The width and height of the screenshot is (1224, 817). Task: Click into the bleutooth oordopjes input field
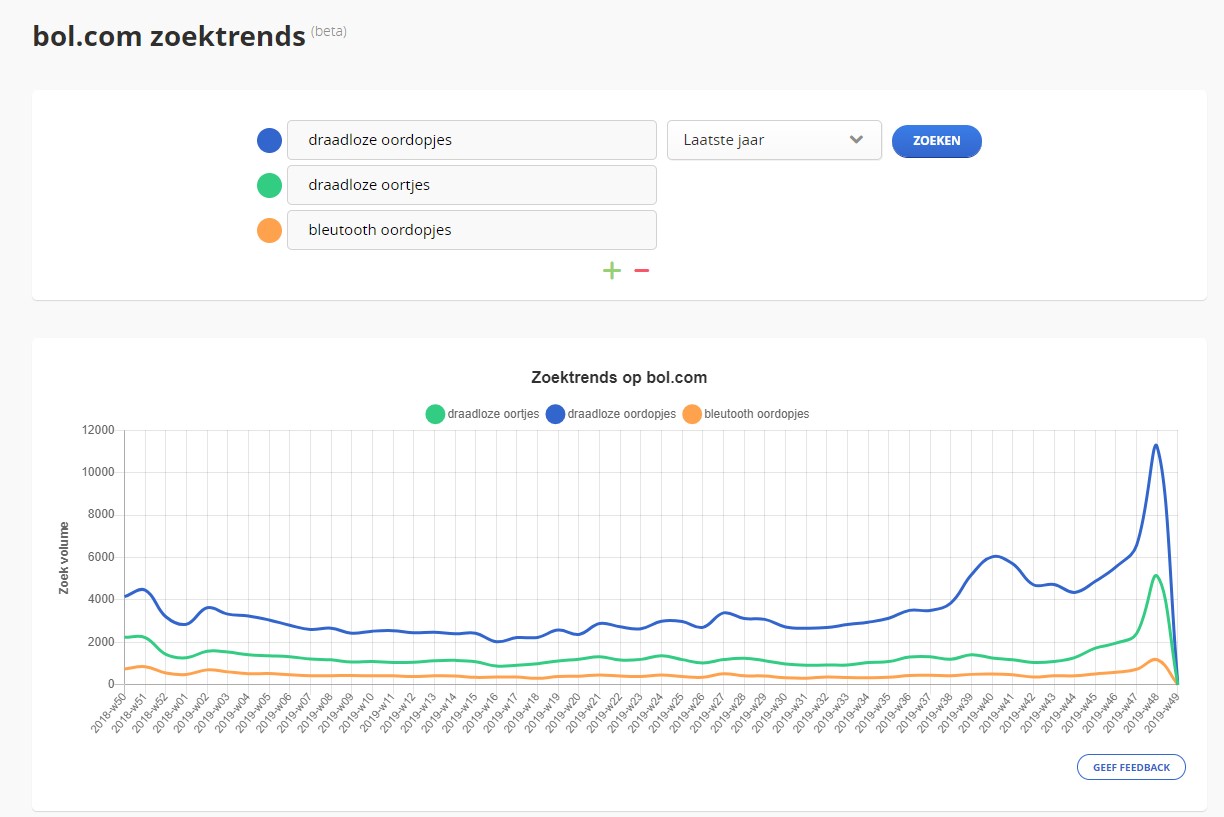click(x=471, y=230)
